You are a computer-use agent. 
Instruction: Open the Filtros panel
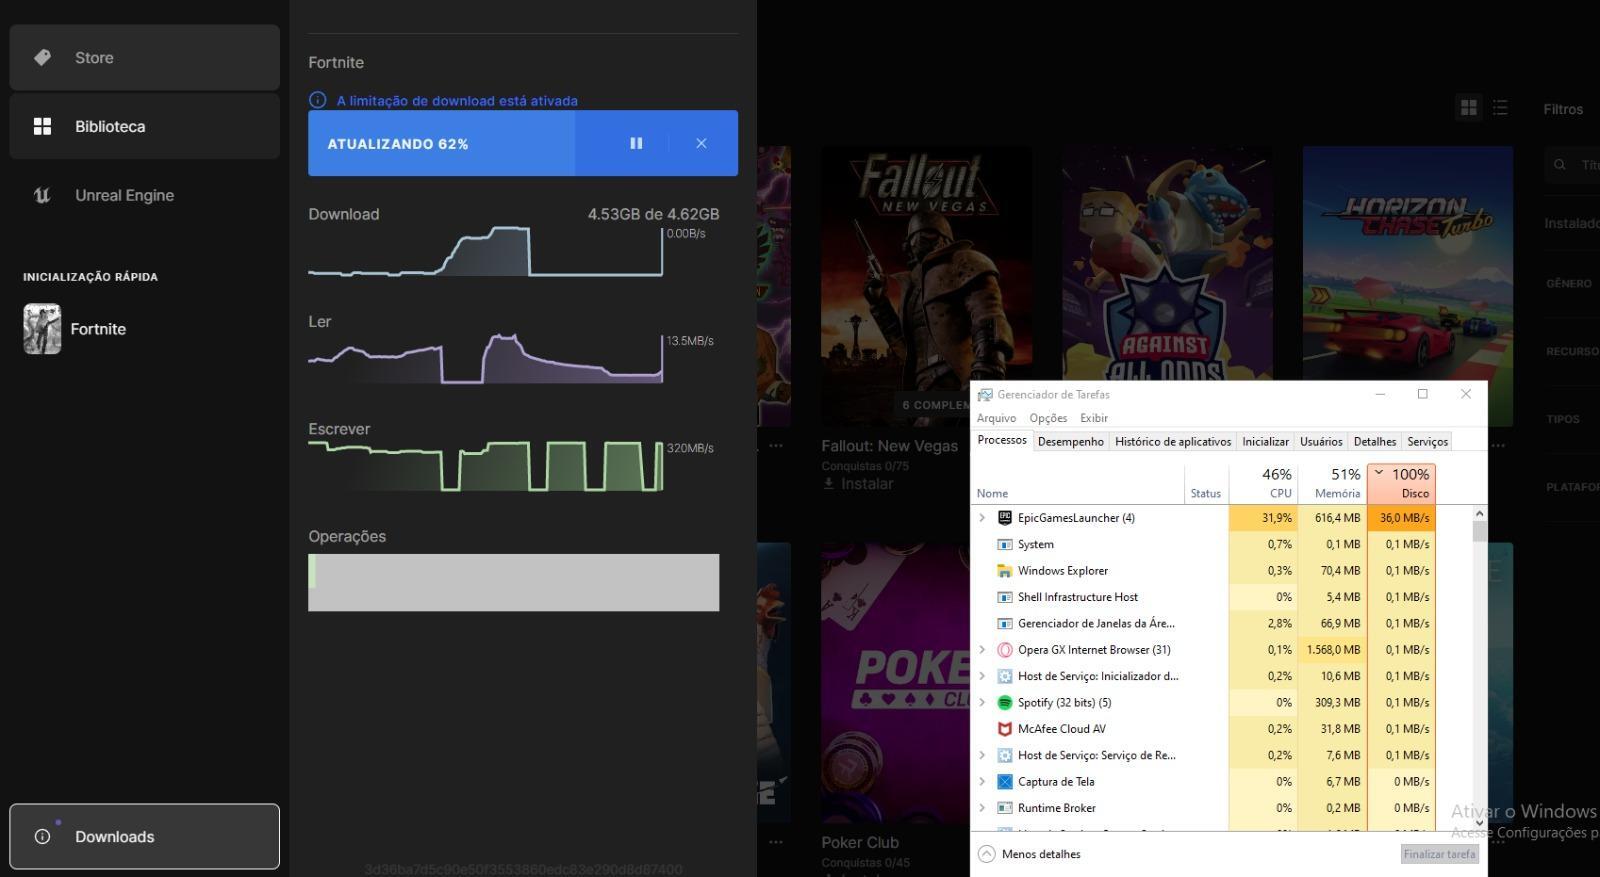[x=1563, y=109]
